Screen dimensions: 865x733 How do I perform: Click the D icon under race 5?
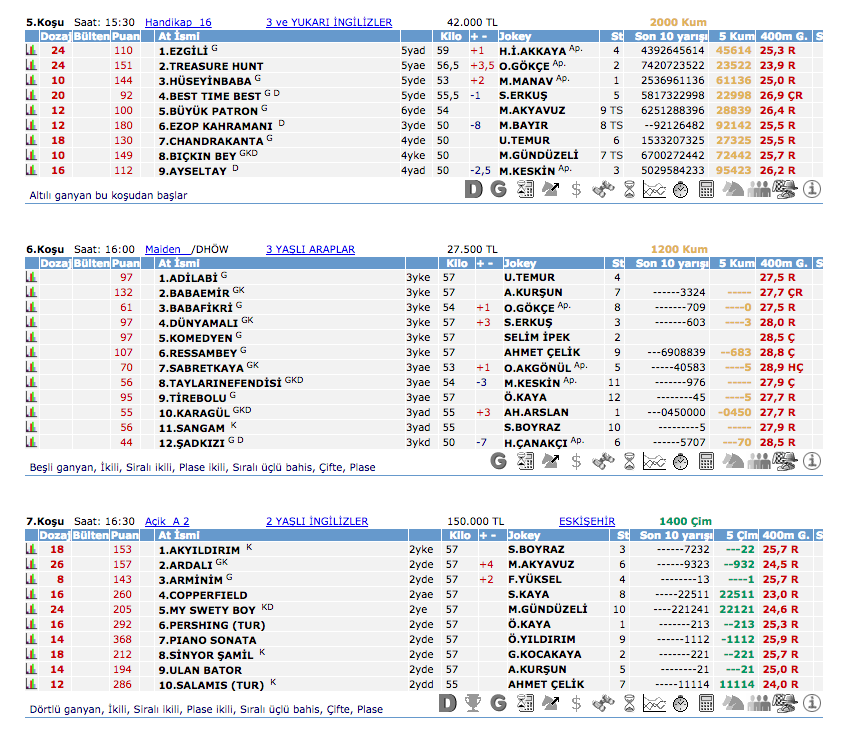click(x=474, y=189)
